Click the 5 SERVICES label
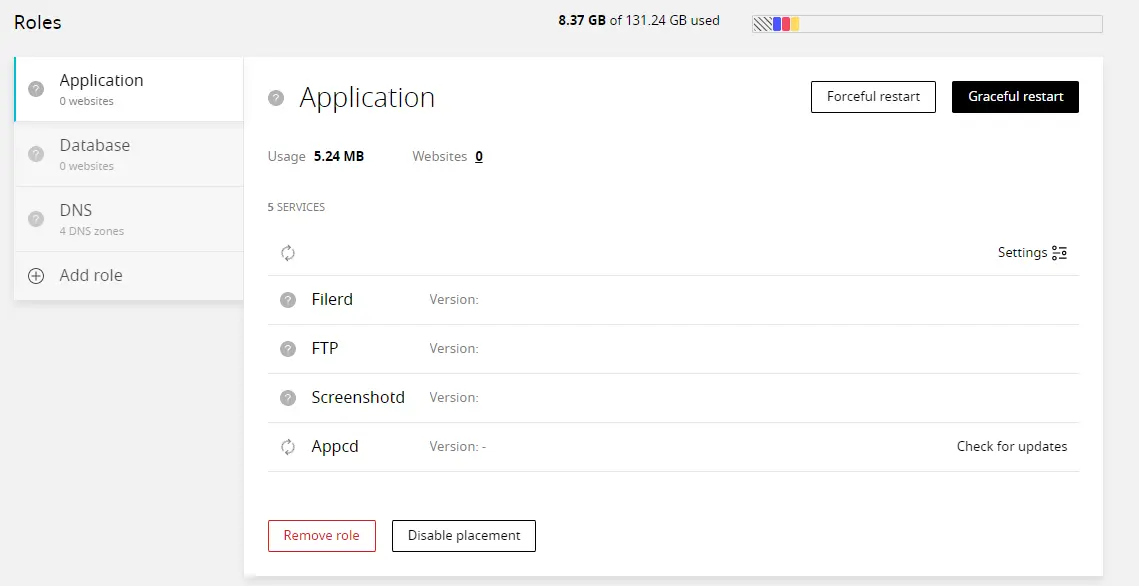Screen dimensions: 1139x586 (296, 207)
